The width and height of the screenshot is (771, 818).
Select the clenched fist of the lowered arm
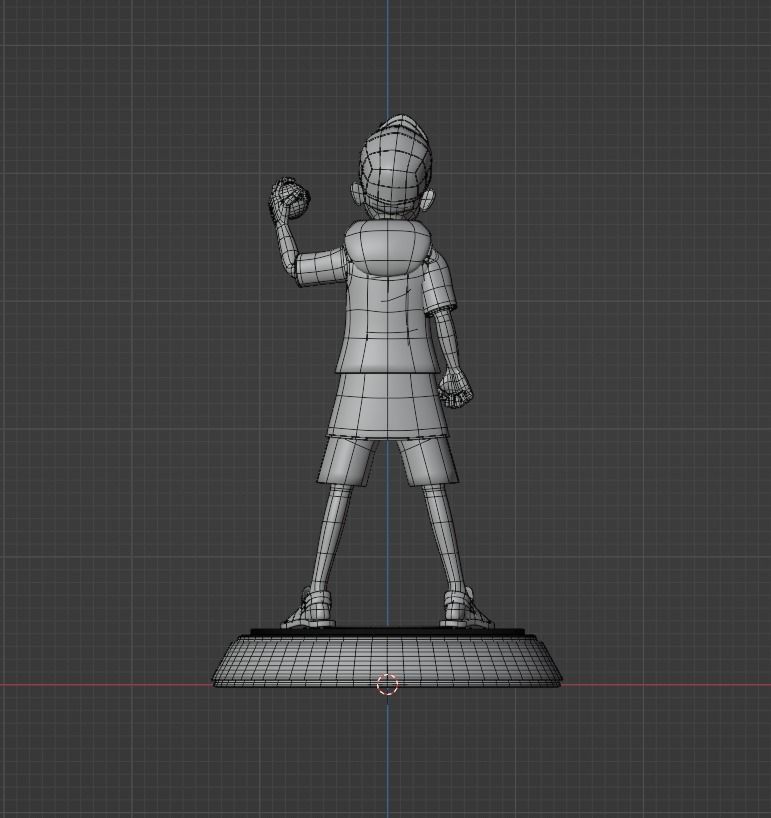(x=455, y=389)
